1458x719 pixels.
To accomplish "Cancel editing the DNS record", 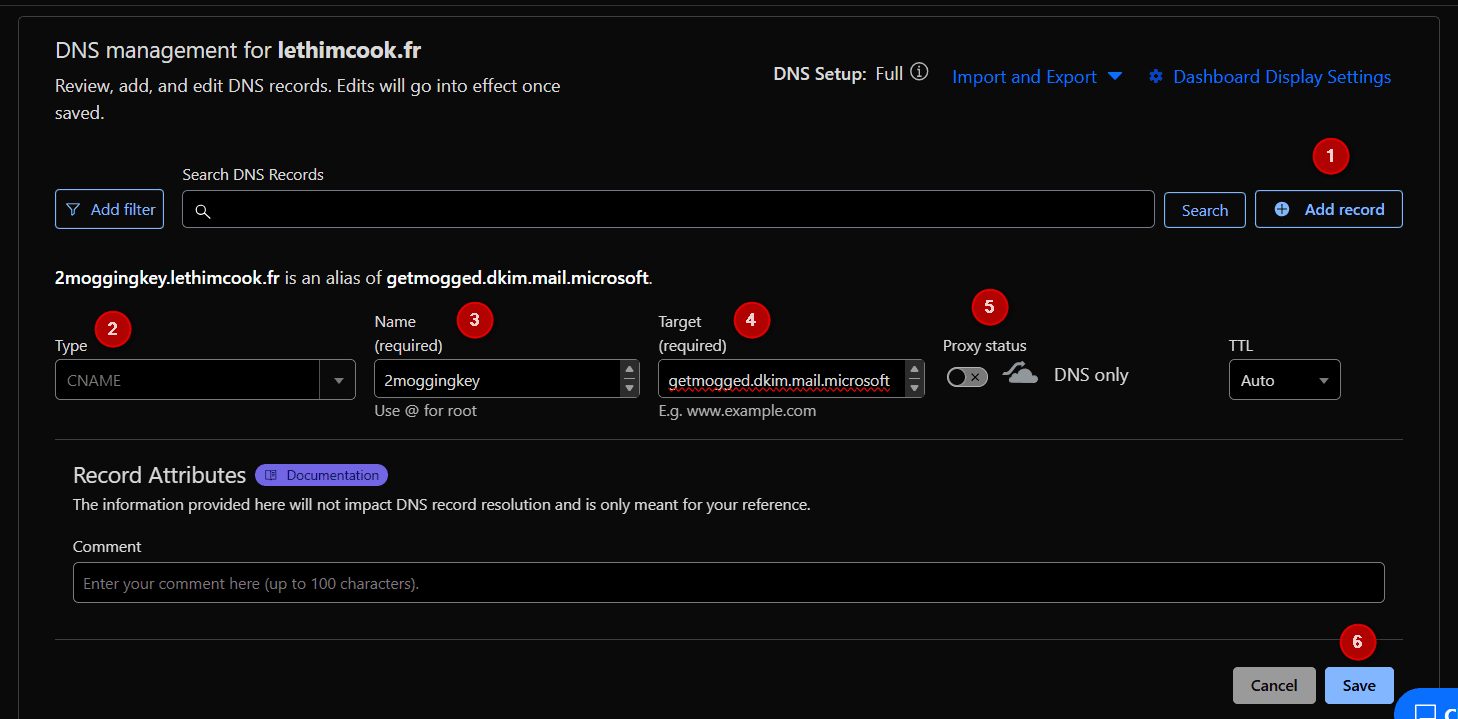I will 1273,685.
